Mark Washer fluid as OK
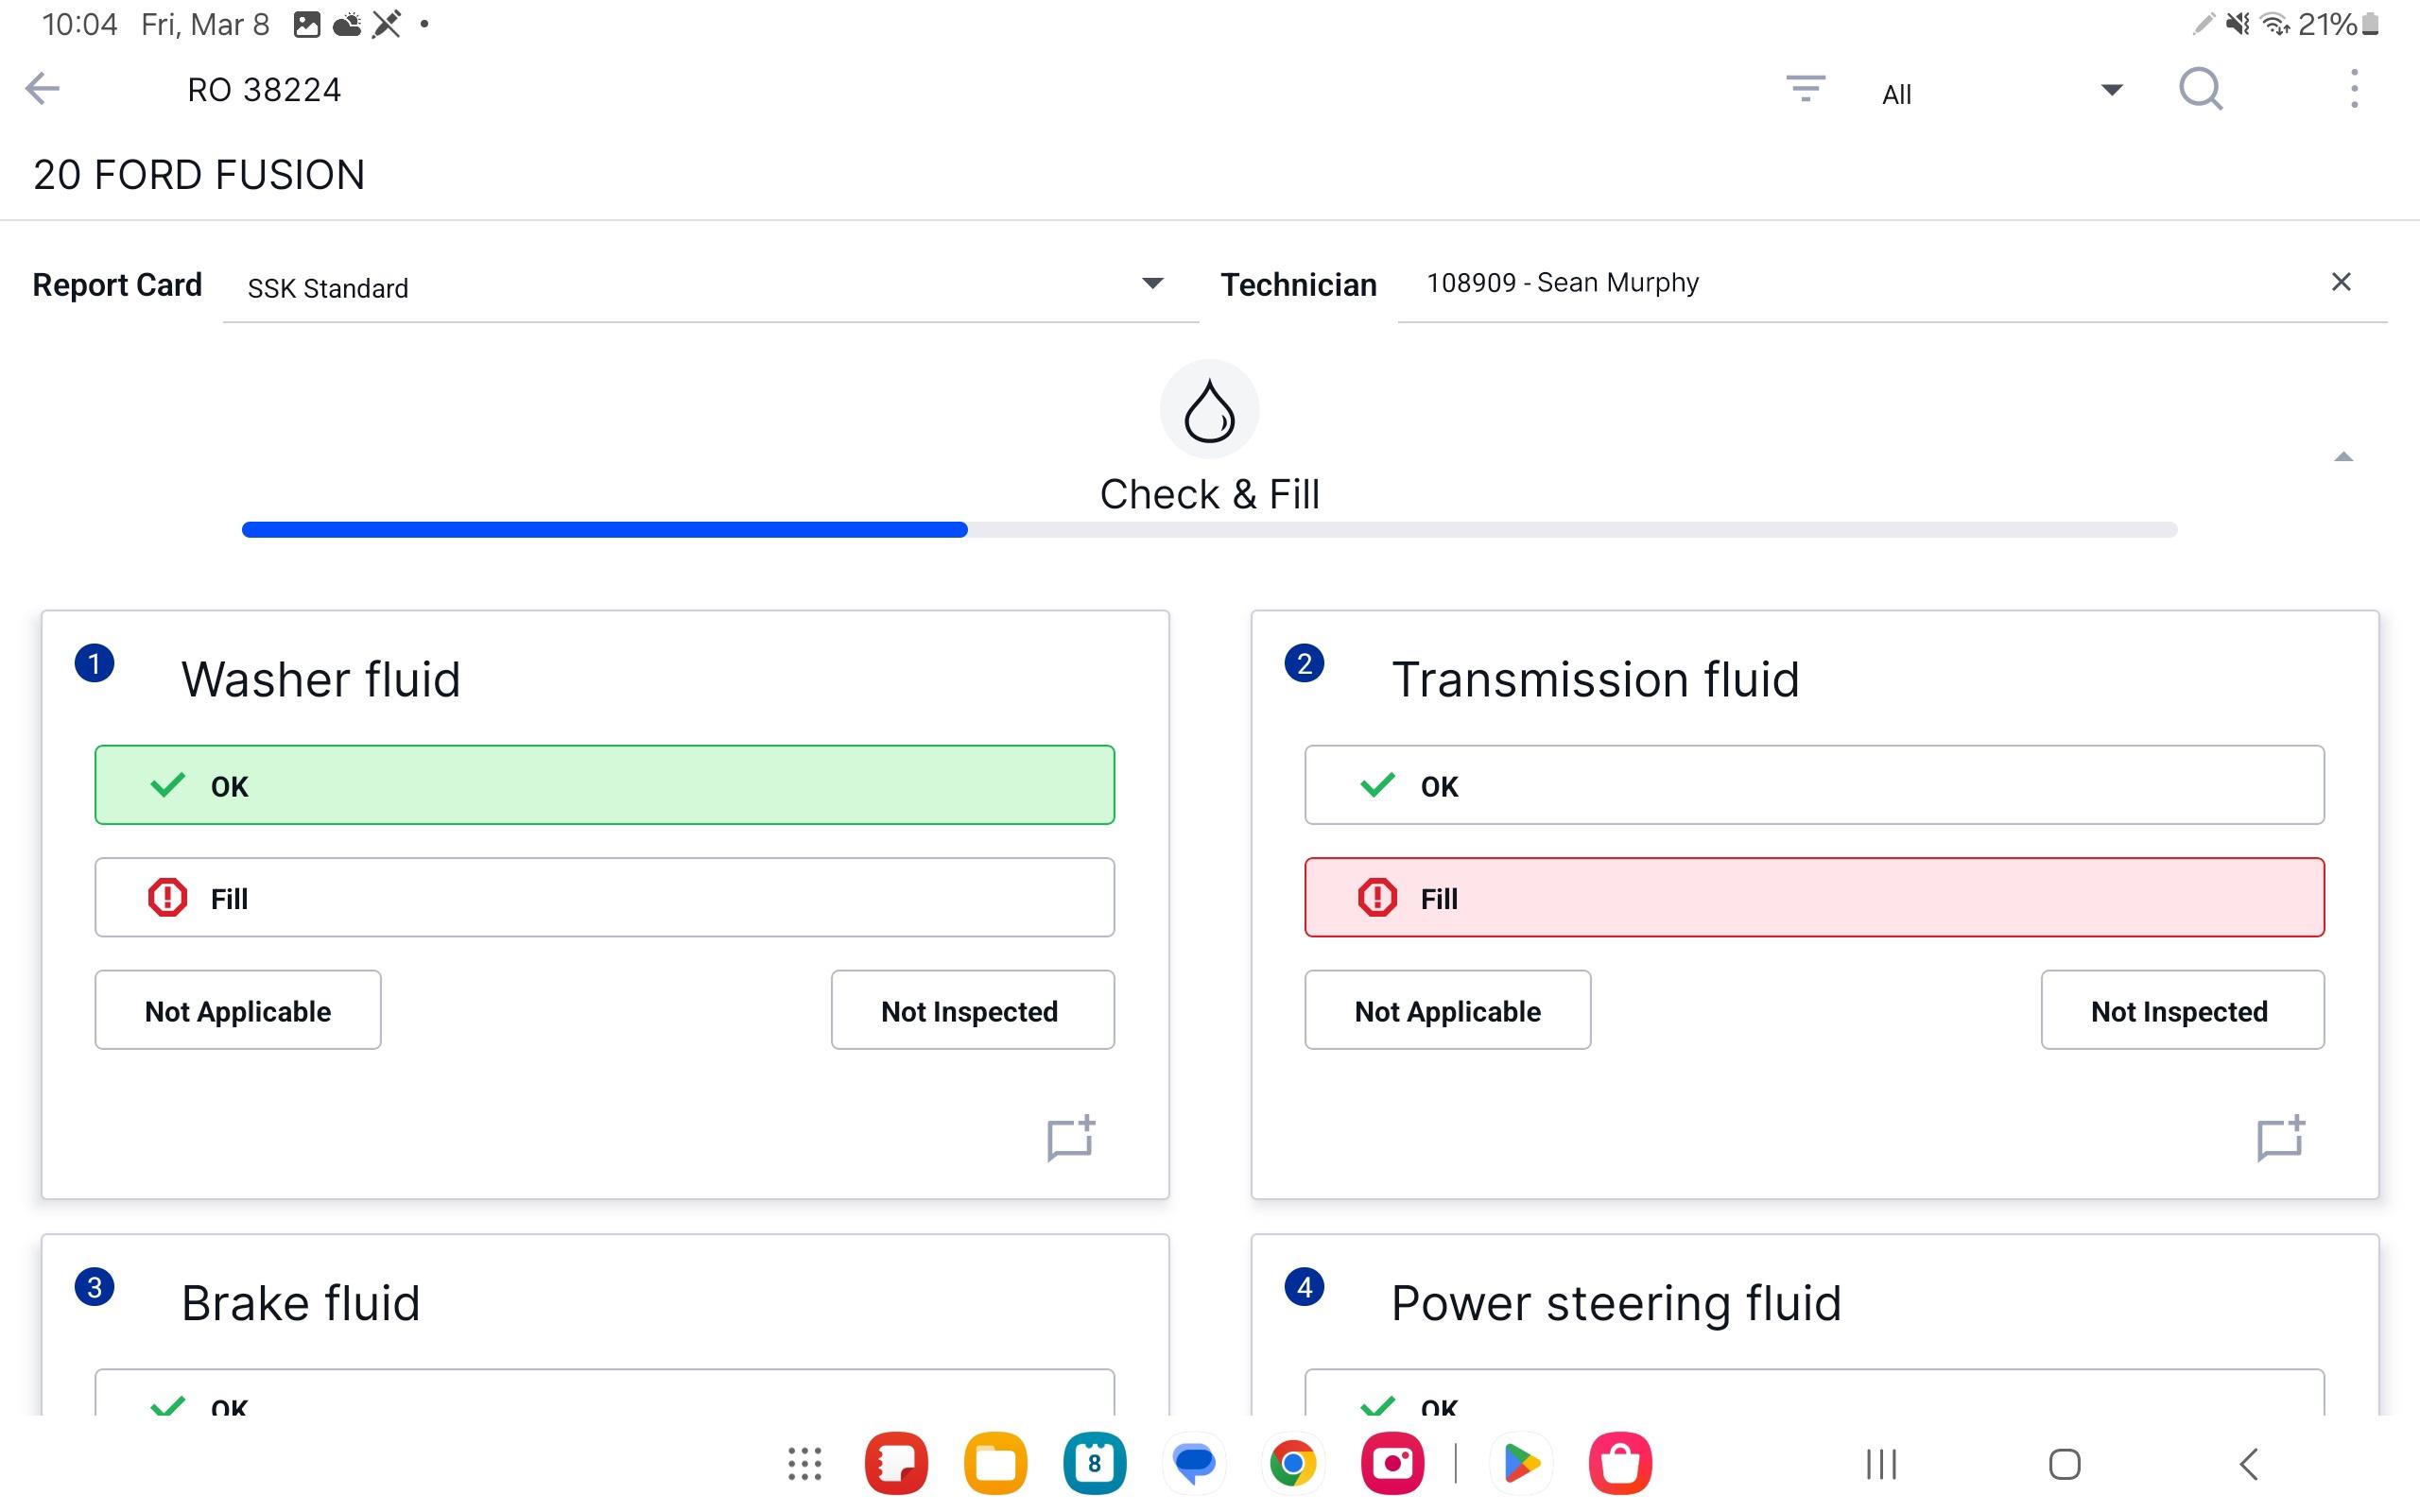 pos(605,785)
